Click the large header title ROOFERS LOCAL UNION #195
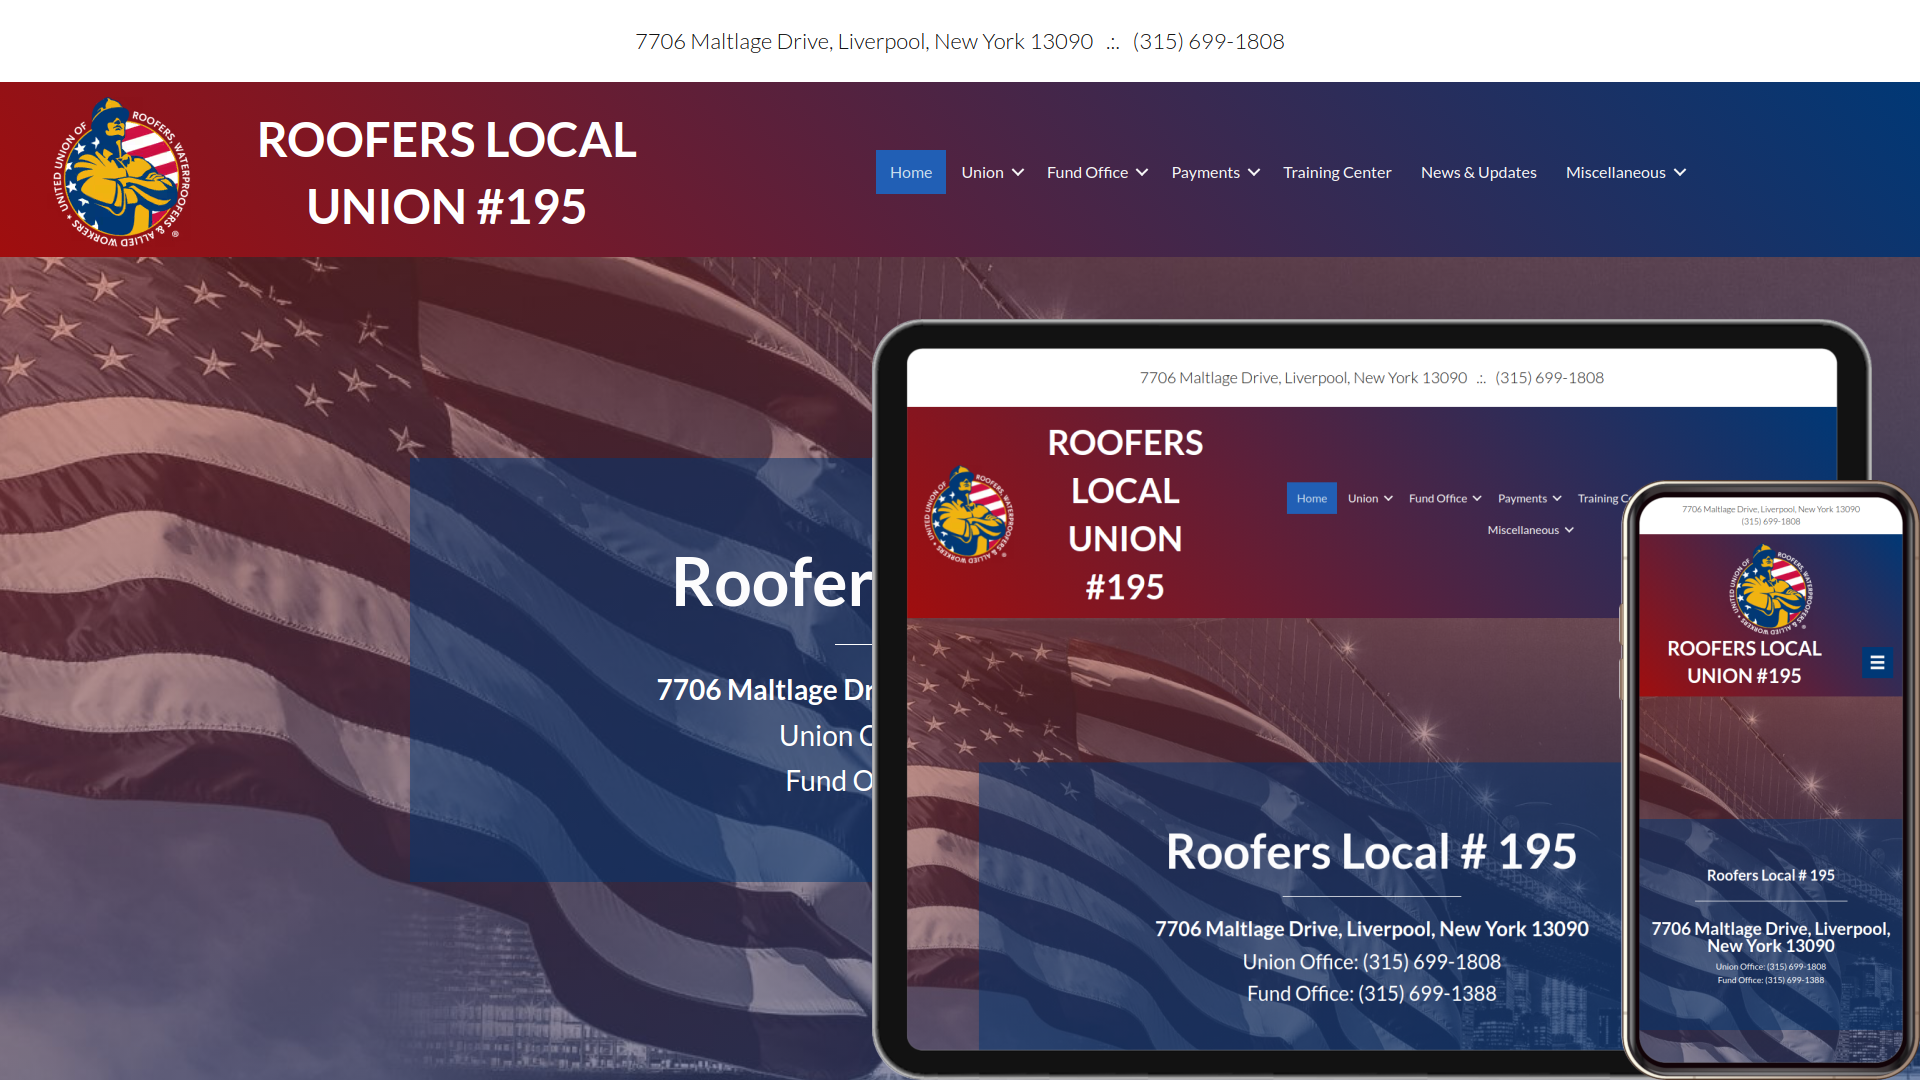1920x1080 pixels. pos(446,173)
